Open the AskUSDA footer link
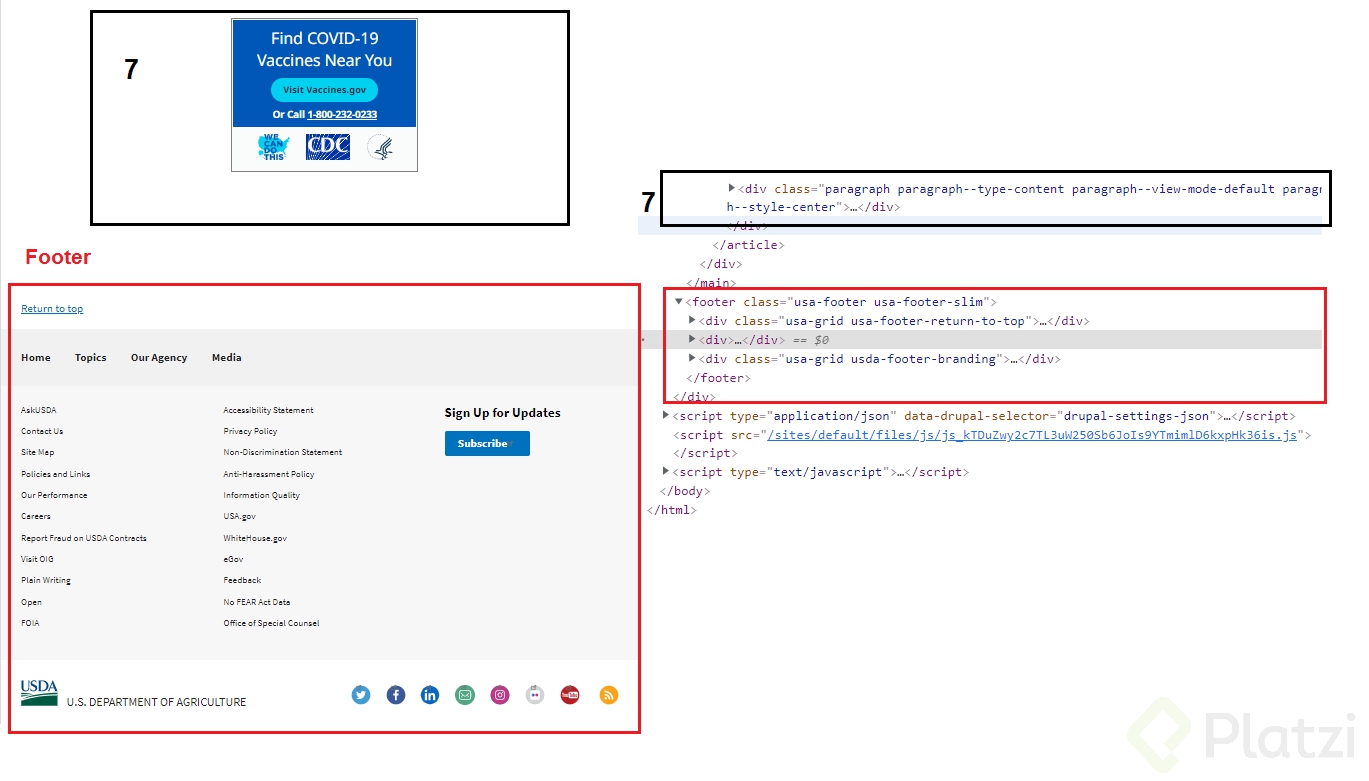This screenshot has height=781, width=1369. click(39, 410)
